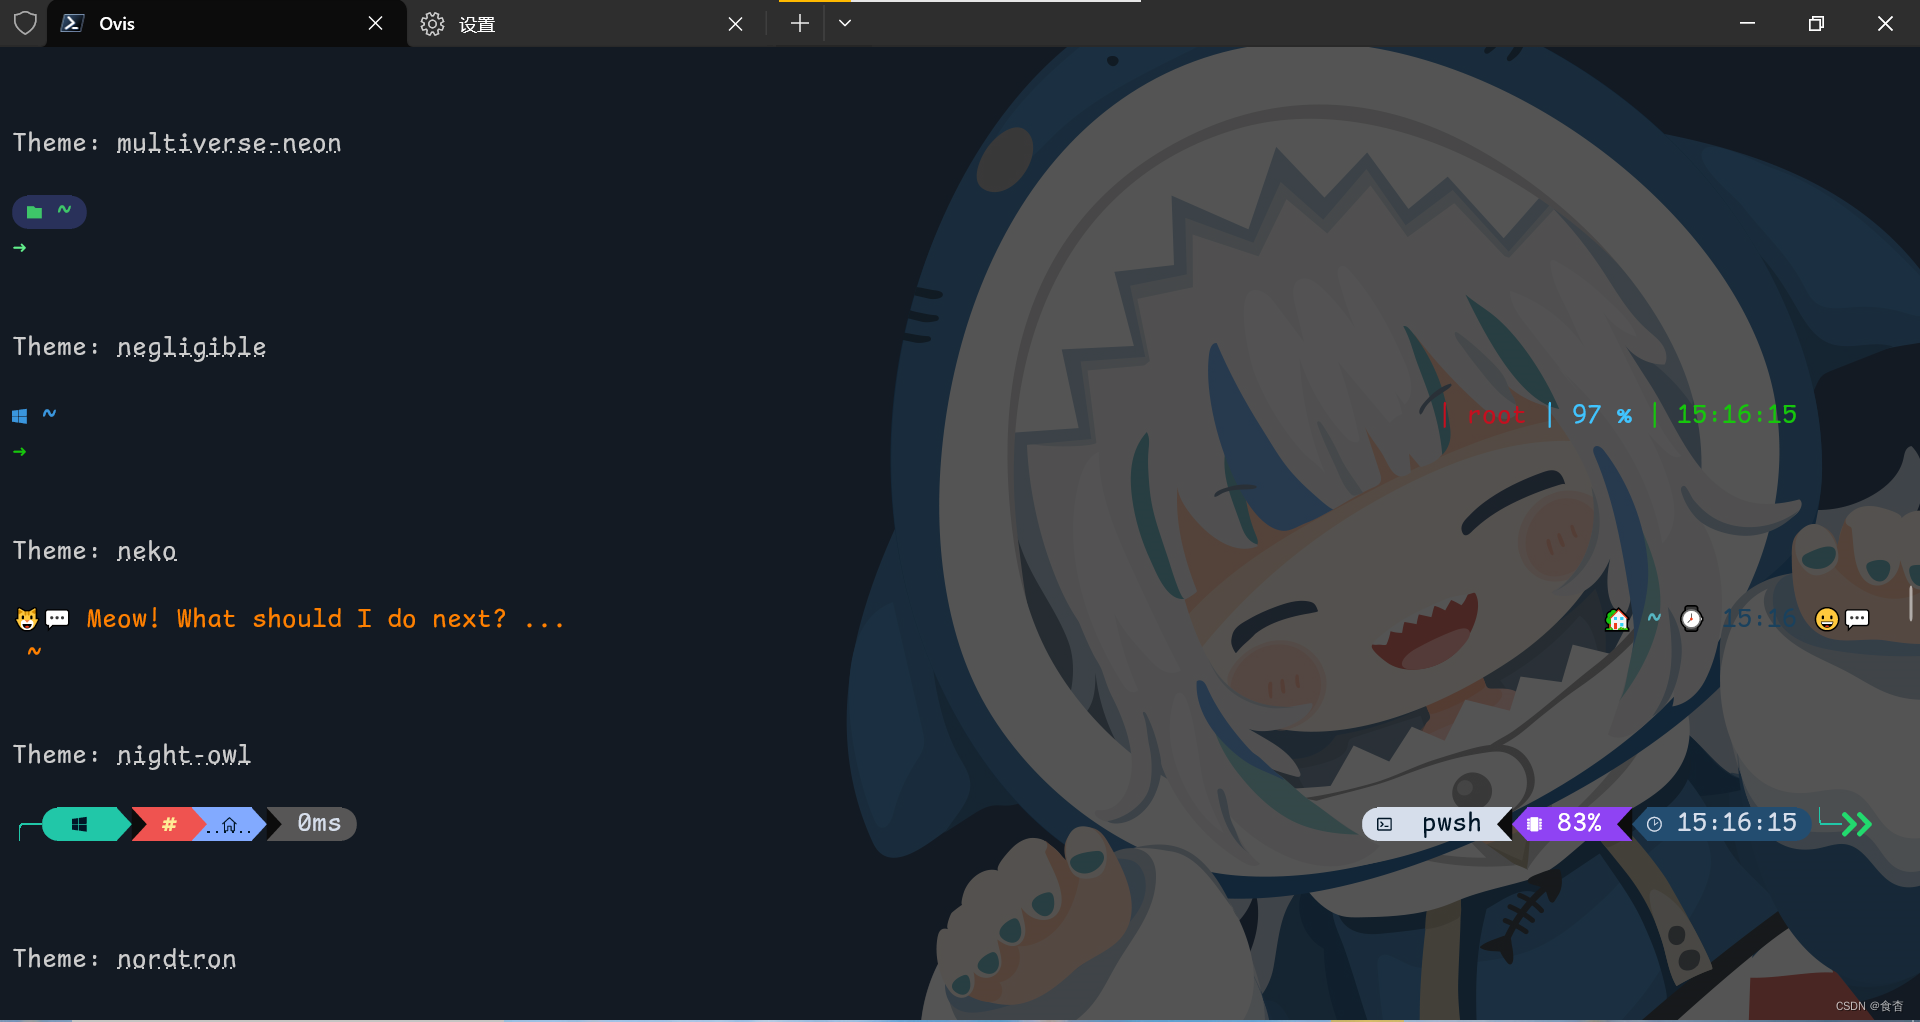Image resolution: width=1920 pixels, height=1022 pixels.
Task: Click the green 15:16:15 time in negligible prompt
Action: click(1736, 415)
